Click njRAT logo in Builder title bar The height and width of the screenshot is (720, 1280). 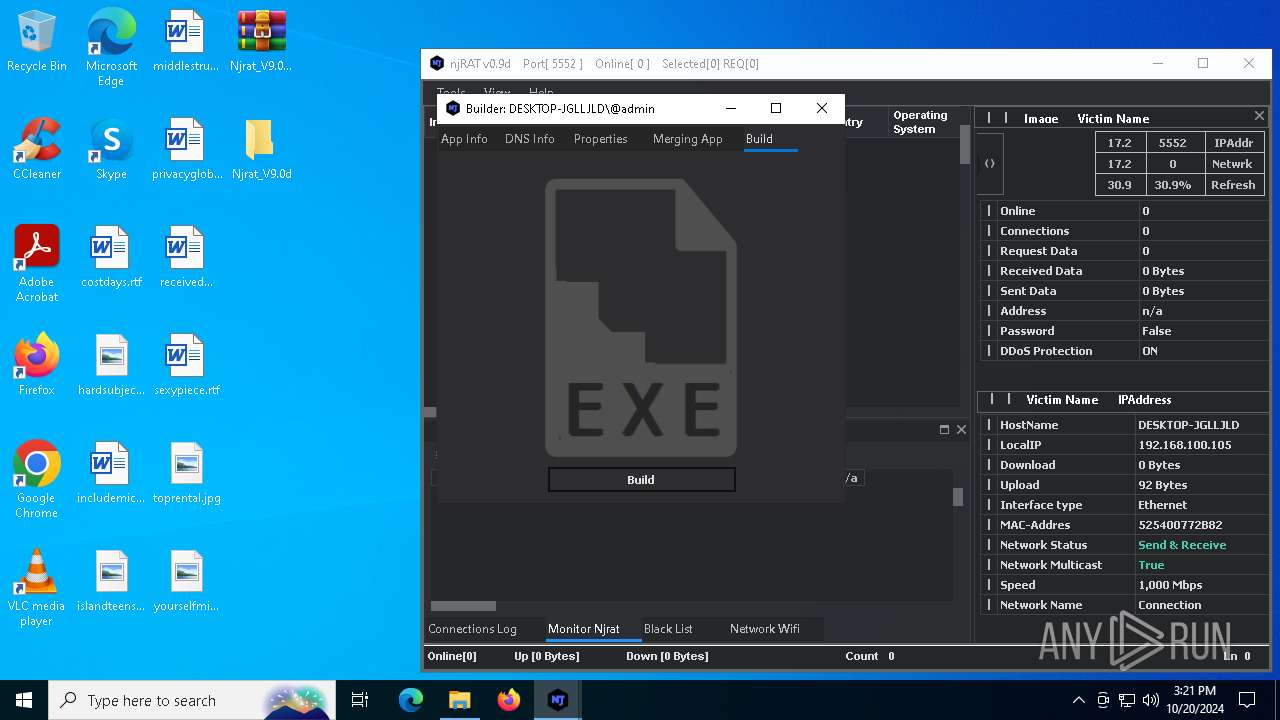[453, 108]
